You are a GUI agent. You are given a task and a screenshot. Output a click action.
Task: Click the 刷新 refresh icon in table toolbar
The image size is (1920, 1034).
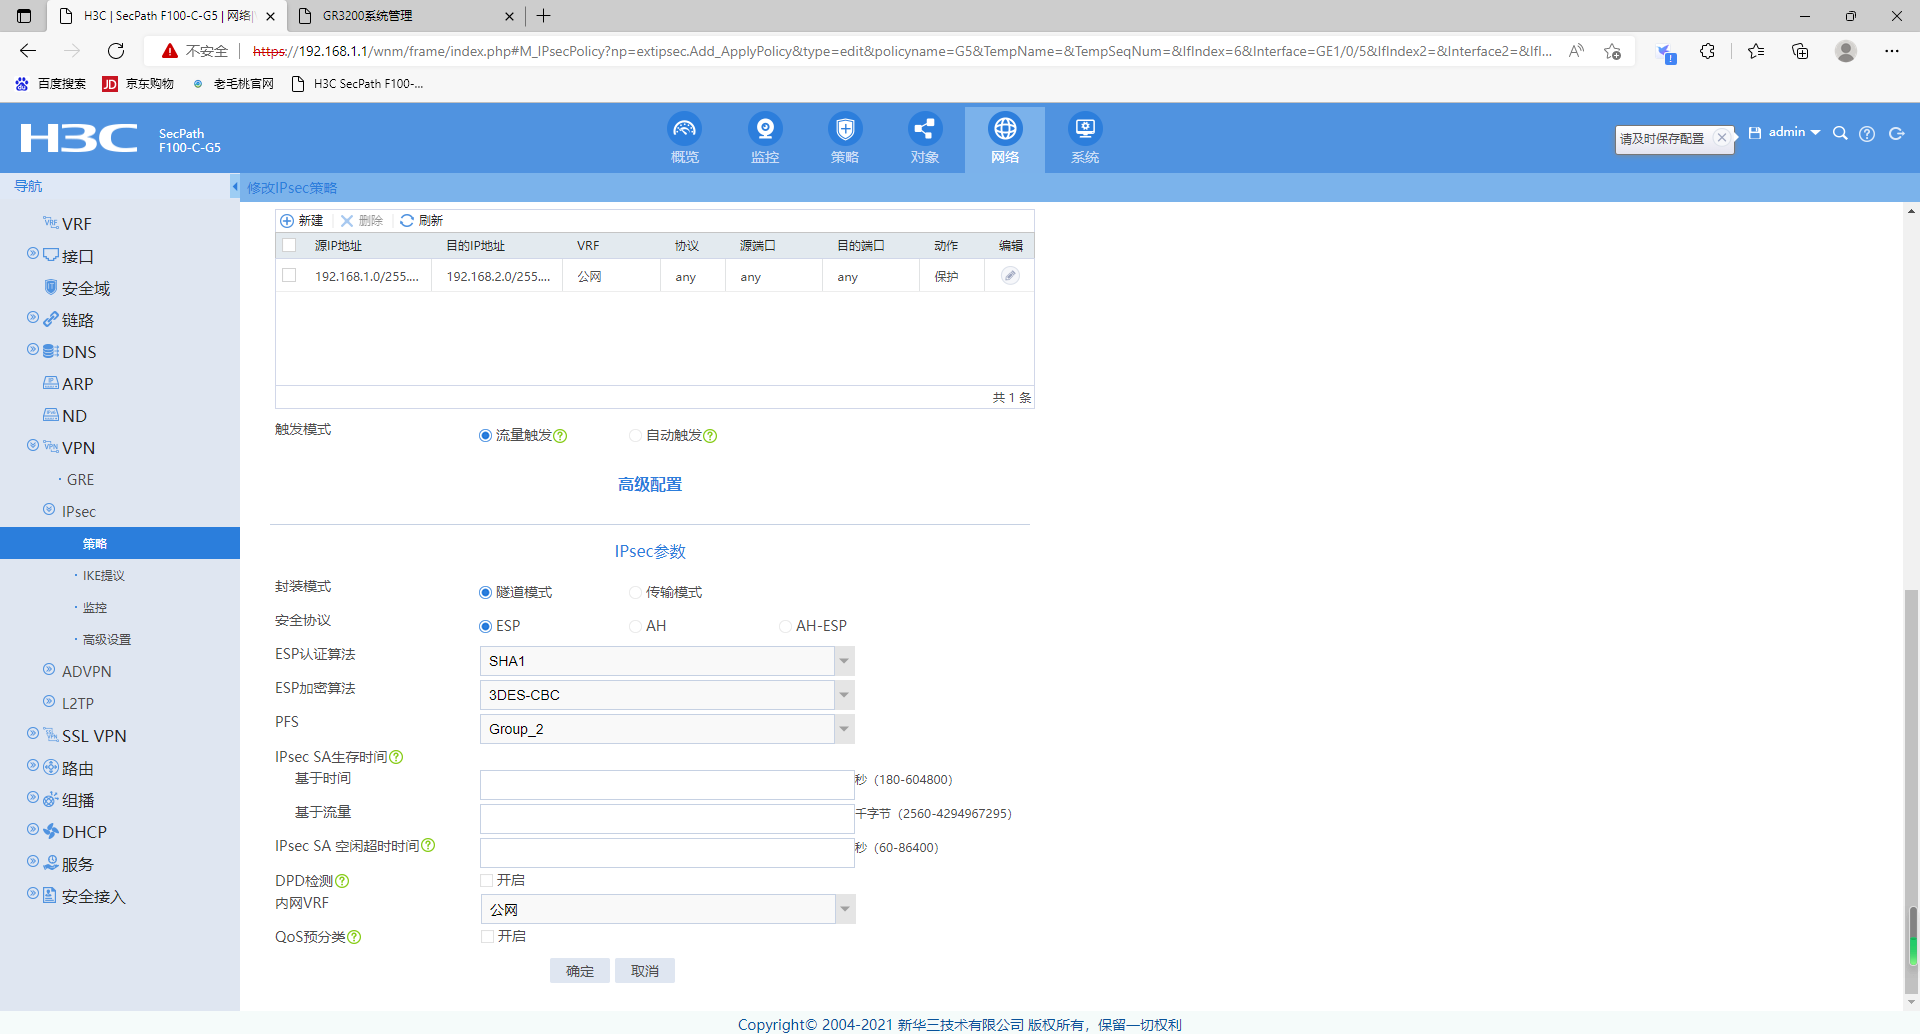point(407,221)
